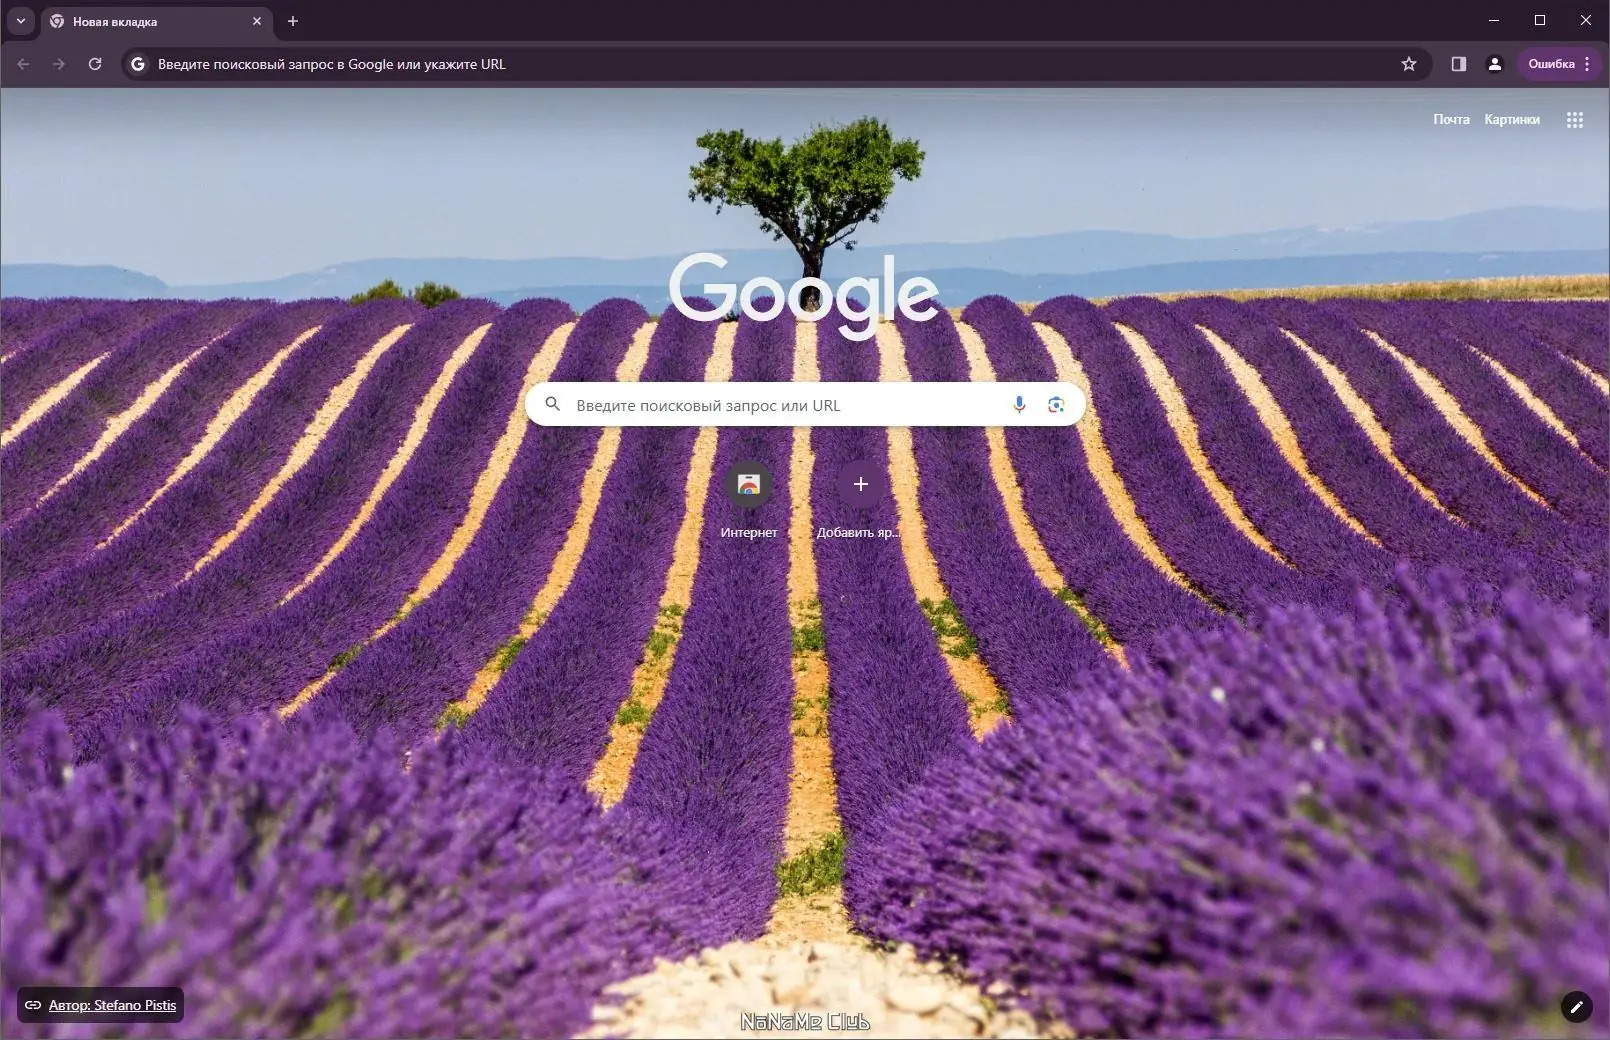The height and width of the screenshot is (1040, 1610).
Task: Go back to the previous page
Action: pyautogui.click(x=23, y=64)
